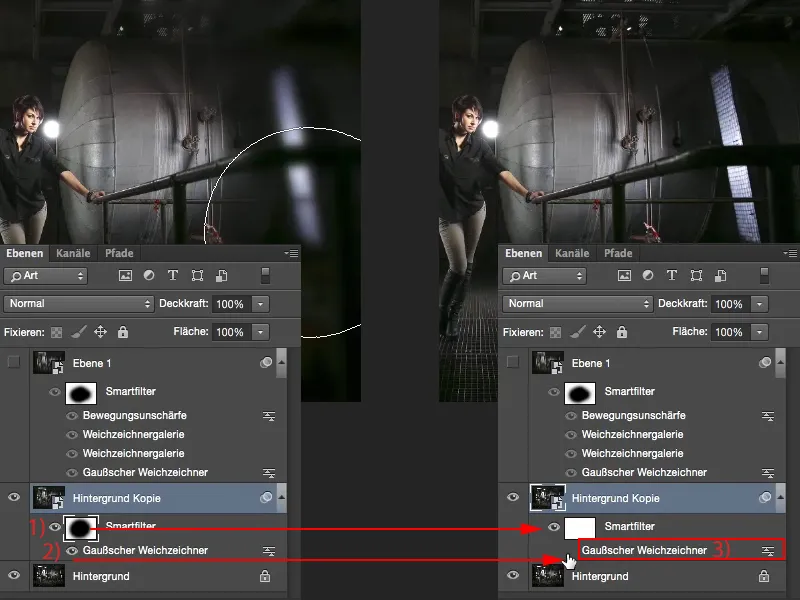
Task: Open blend mode Normal dropdown, right panel
Action: point(578,304)
